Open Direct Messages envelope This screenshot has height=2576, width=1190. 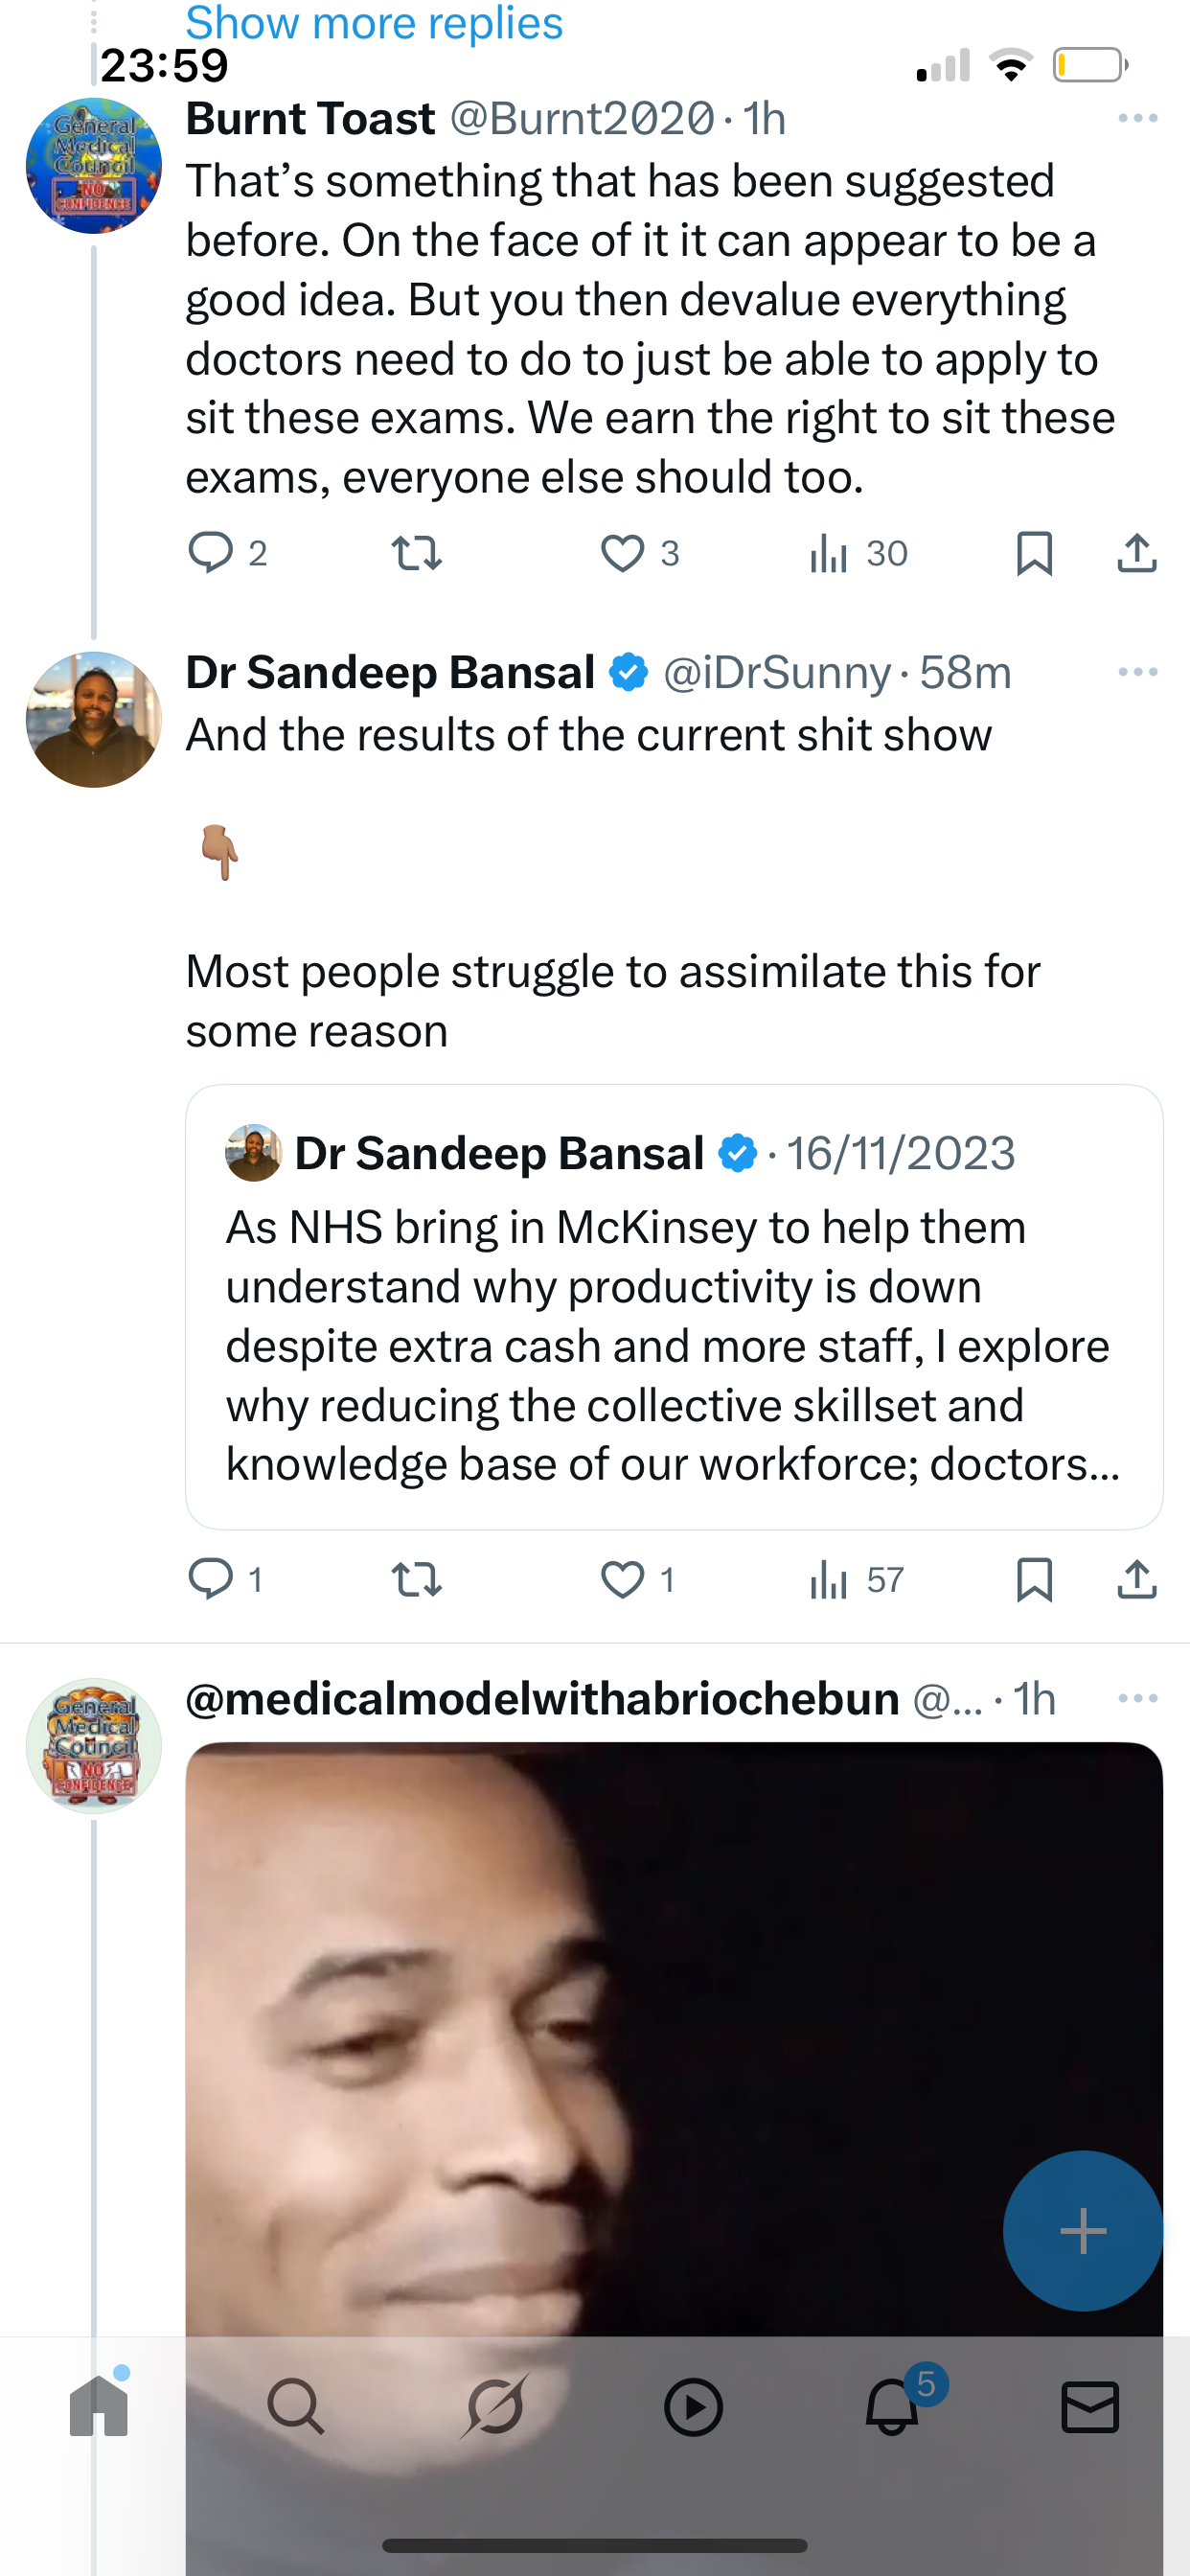[1089, 2406]
